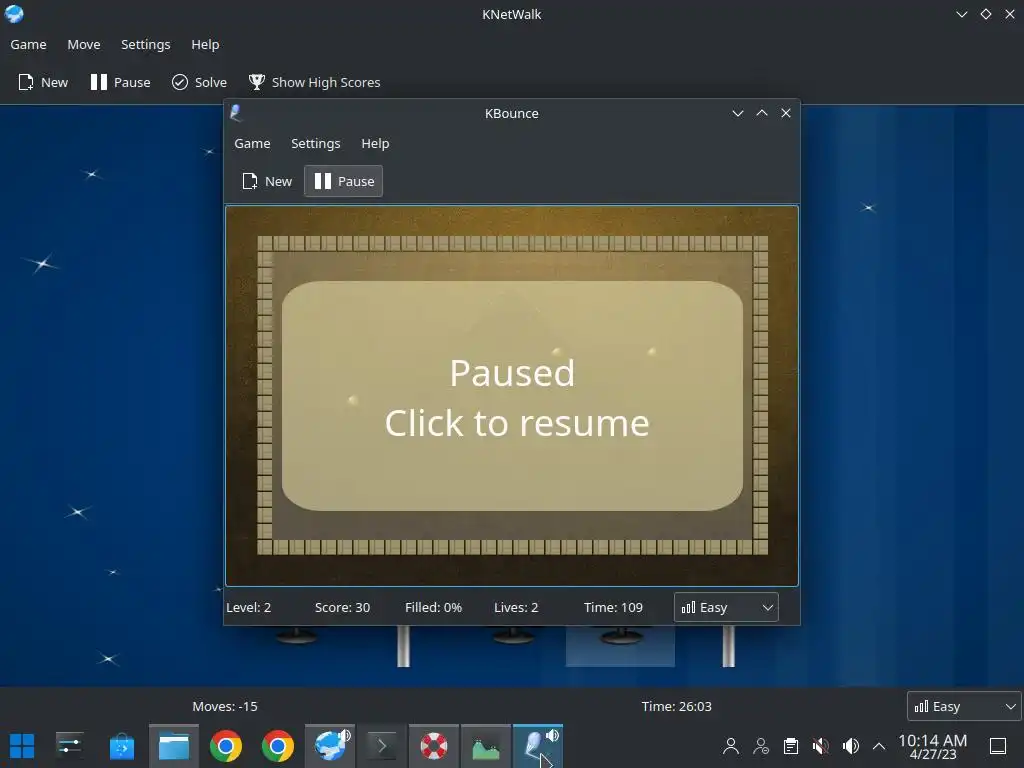Click the KNetWalk title bar globe icon
Viewport: 1024px width, 768px height.
(x=14, y=14)
